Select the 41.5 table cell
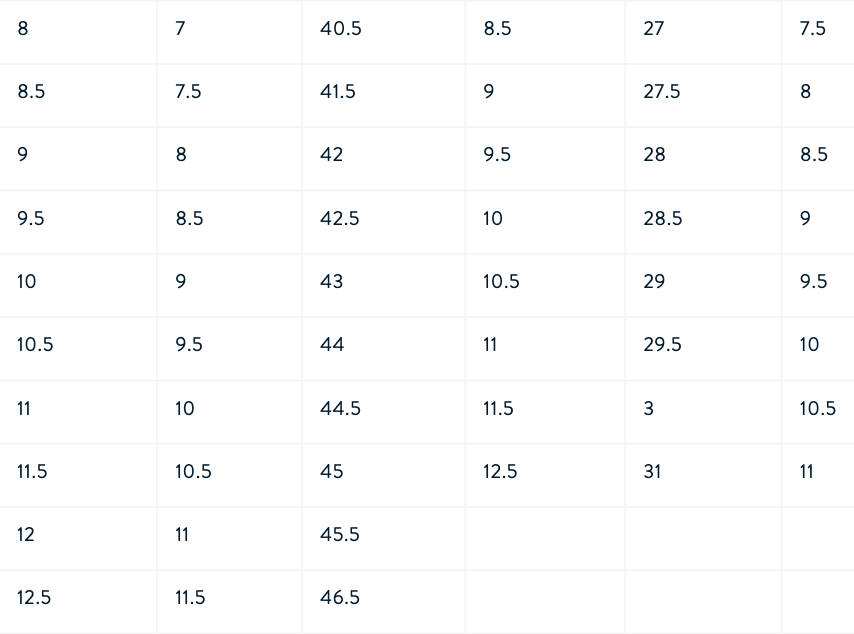This screenshot has height=634, width=854. 383,96
